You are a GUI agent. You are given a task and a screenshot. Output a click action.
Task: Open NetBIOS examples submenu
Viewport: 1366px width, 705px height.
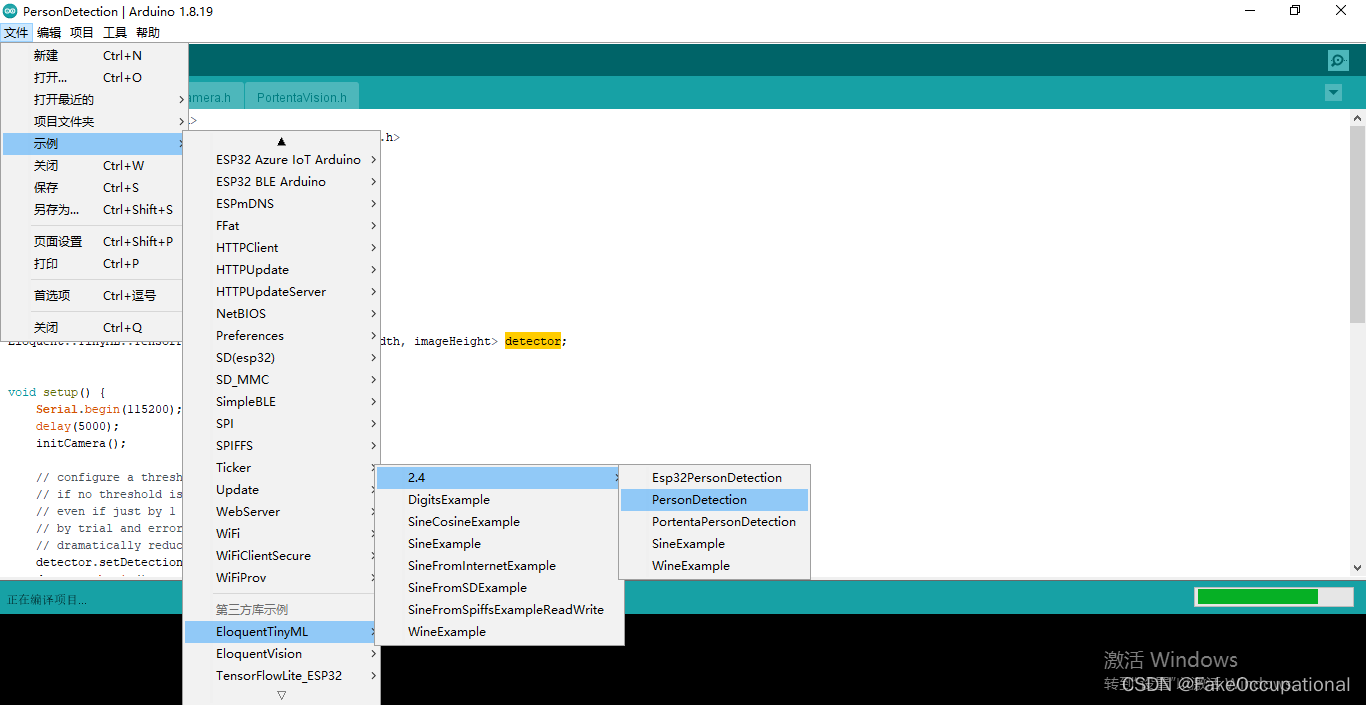282,314
